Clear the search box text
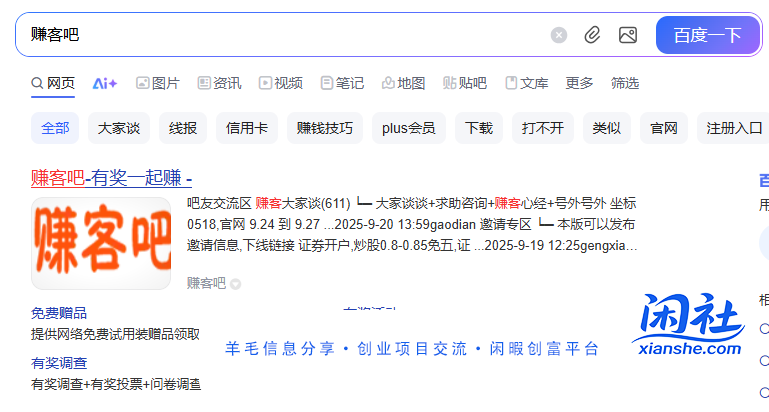This screenshot has height=412, width=769. click(559, 35)
